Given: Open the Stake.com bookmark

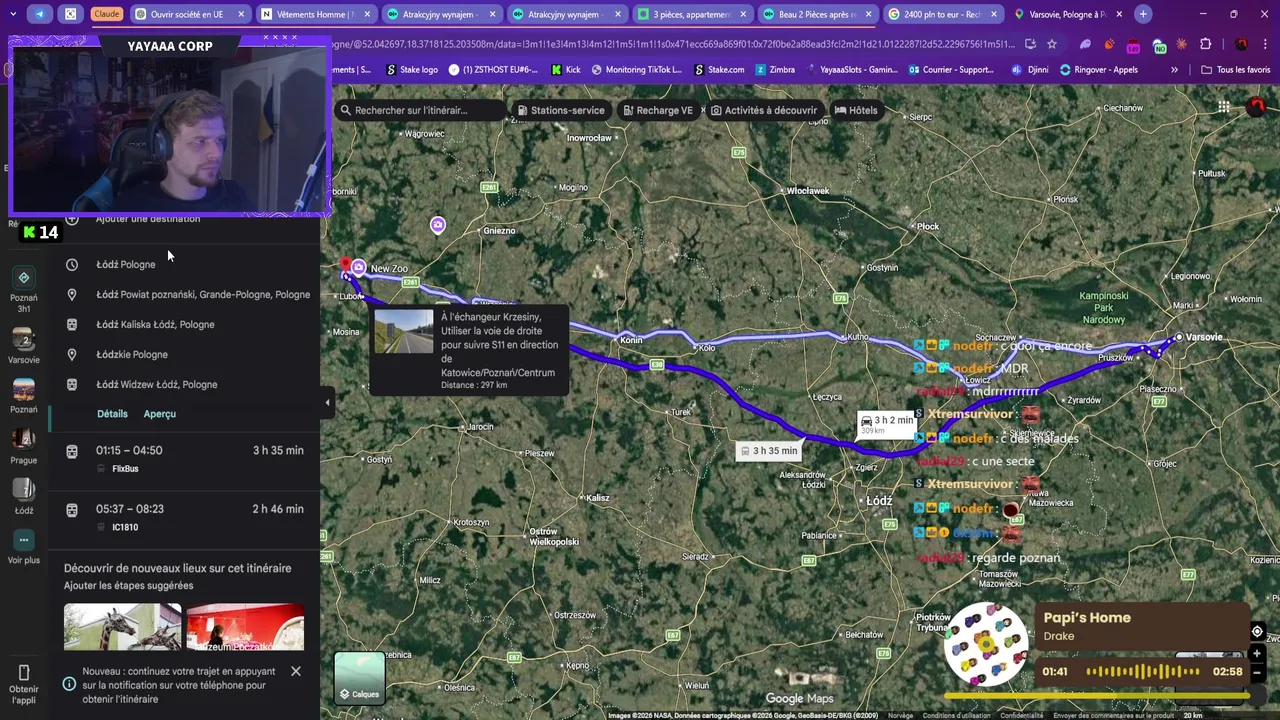Looking at the screenshot, I should [719, 70].
